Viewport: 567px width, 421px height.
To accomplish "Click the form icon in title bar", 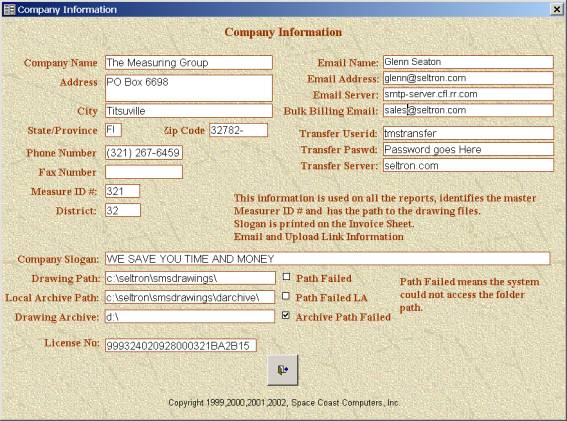I will (9, 9).
